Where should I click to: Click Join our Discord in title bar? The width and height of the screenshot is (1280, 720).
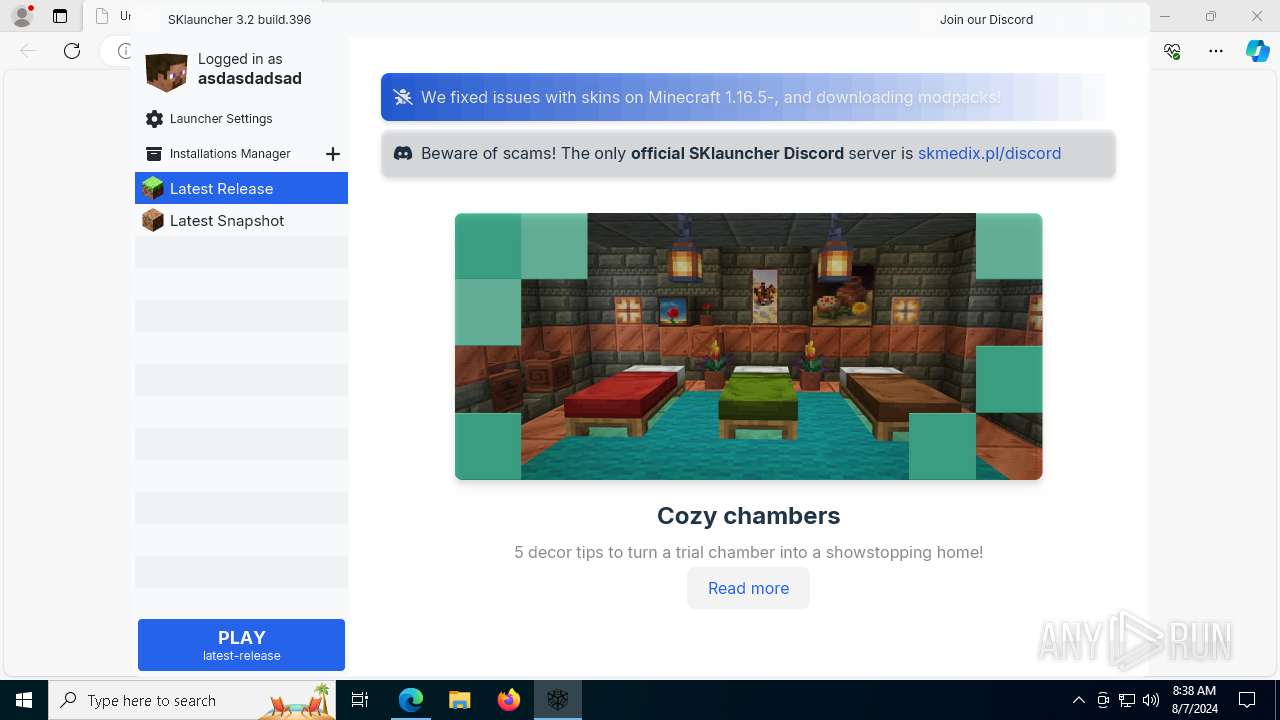click(986, 19)
